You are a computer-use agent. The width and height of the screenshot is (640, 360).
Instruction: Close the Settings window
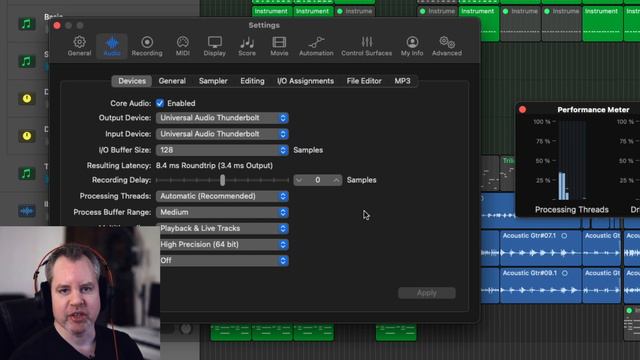pyautogui.click(x=57, y=25)
